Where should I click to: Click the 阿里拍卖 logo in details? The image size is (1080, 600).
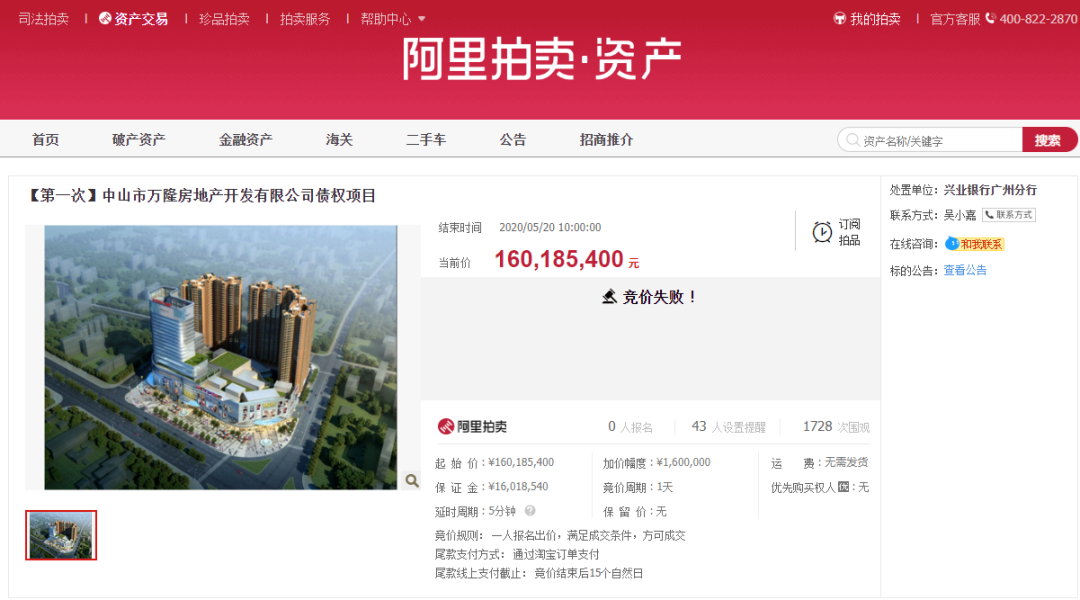472,426
